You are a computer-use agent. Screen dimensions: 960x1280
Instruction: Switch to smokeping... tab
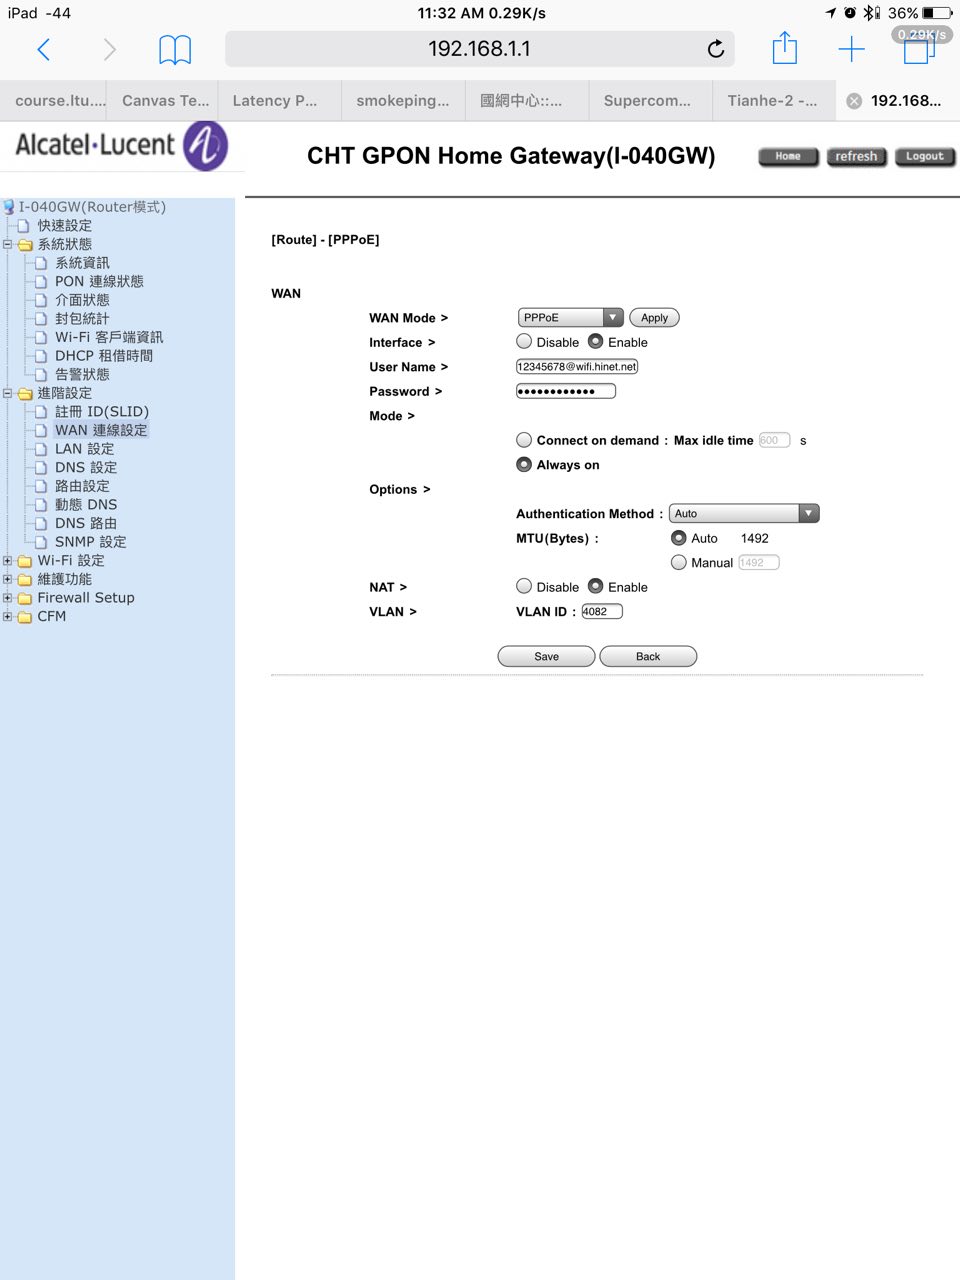[402, 101]
